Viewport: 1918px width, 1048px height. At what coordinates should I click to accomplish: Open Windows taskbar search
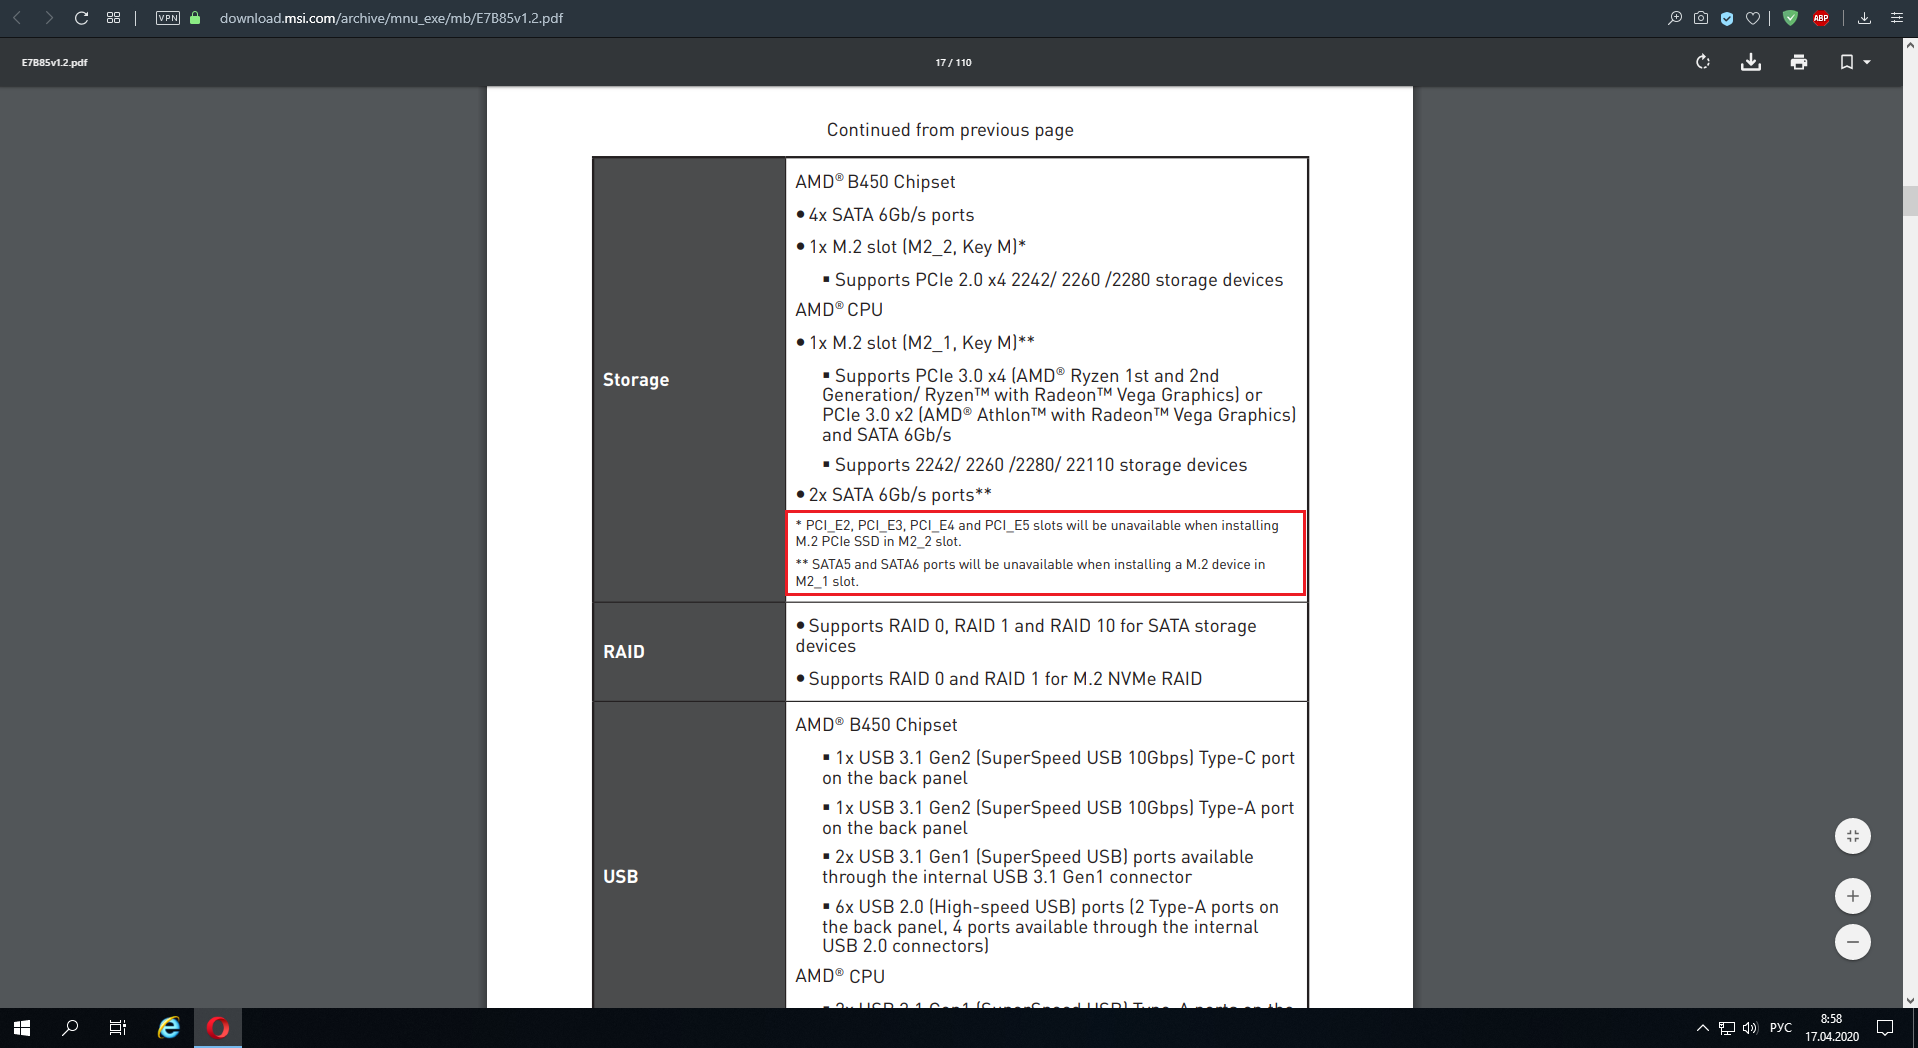[70, 1028]
